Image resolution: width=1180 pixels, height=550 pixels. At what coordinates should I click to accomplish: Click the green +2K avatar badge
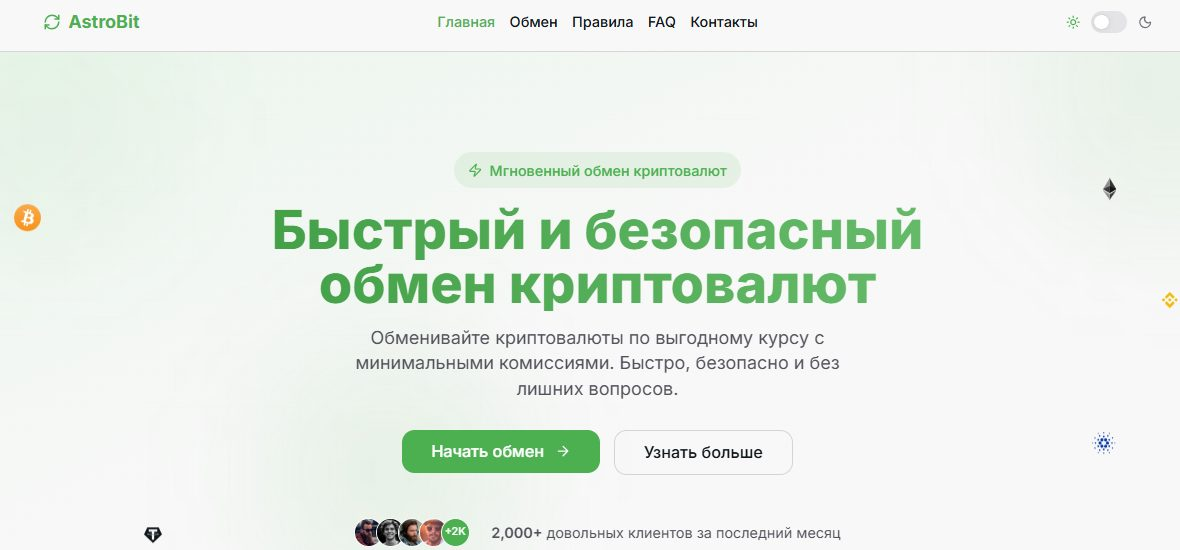pyautogui.click(x=455, y=533)
